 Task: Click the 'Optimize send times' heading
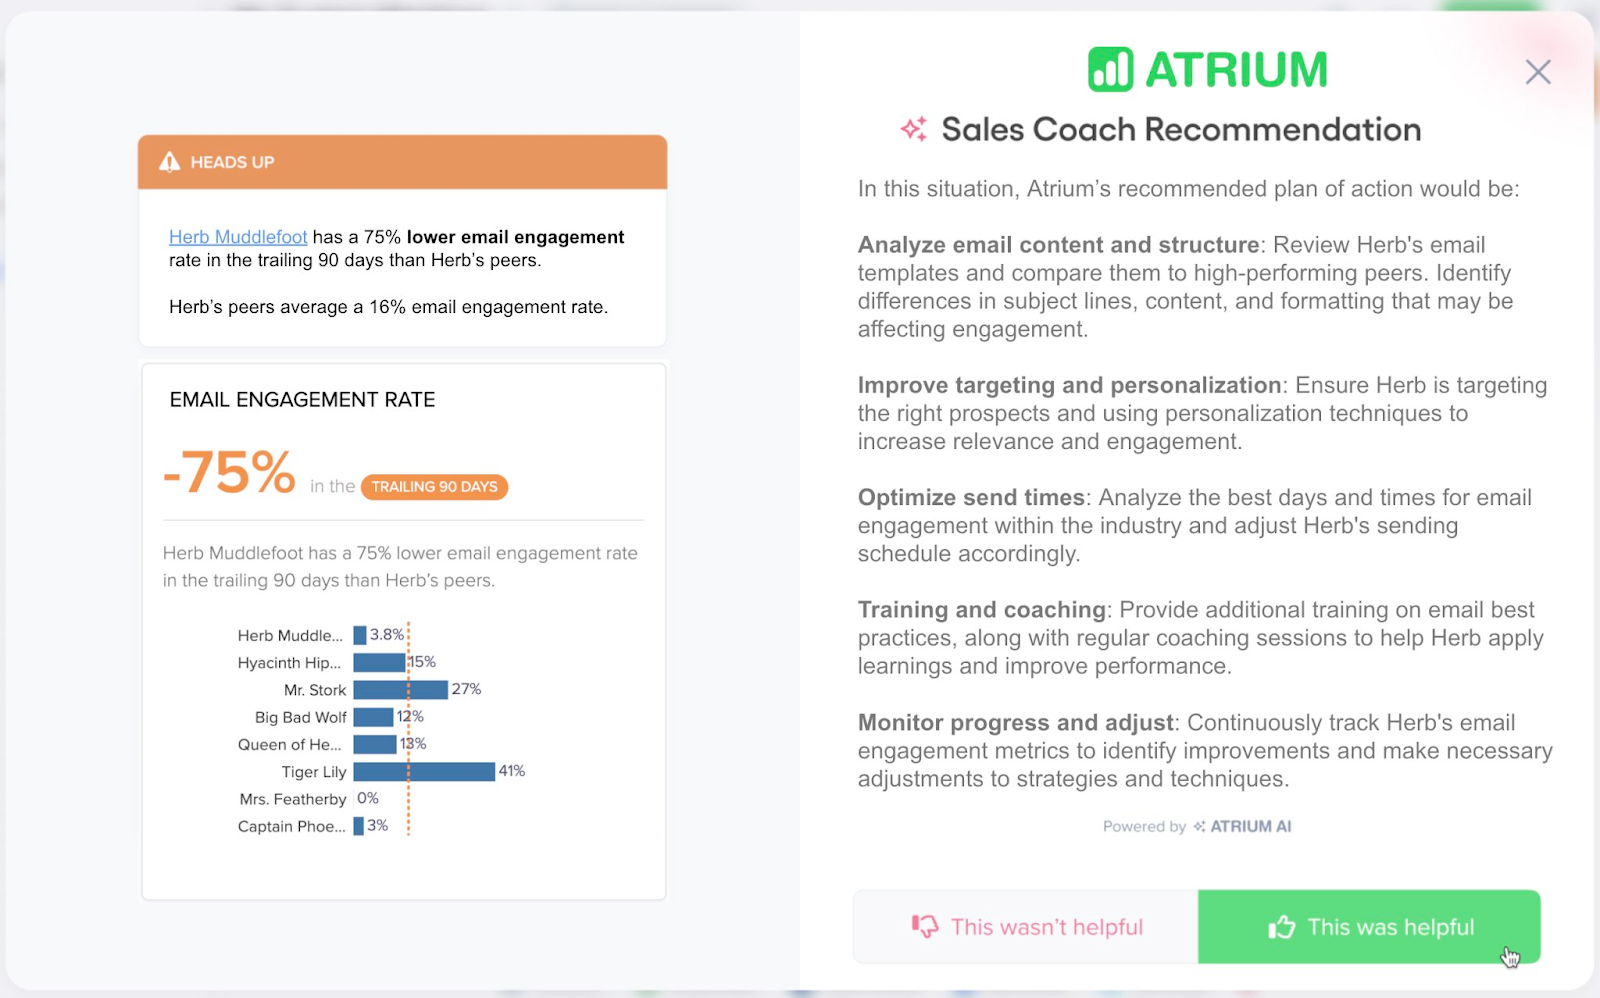pyautogui.click(x=971, y=497)
